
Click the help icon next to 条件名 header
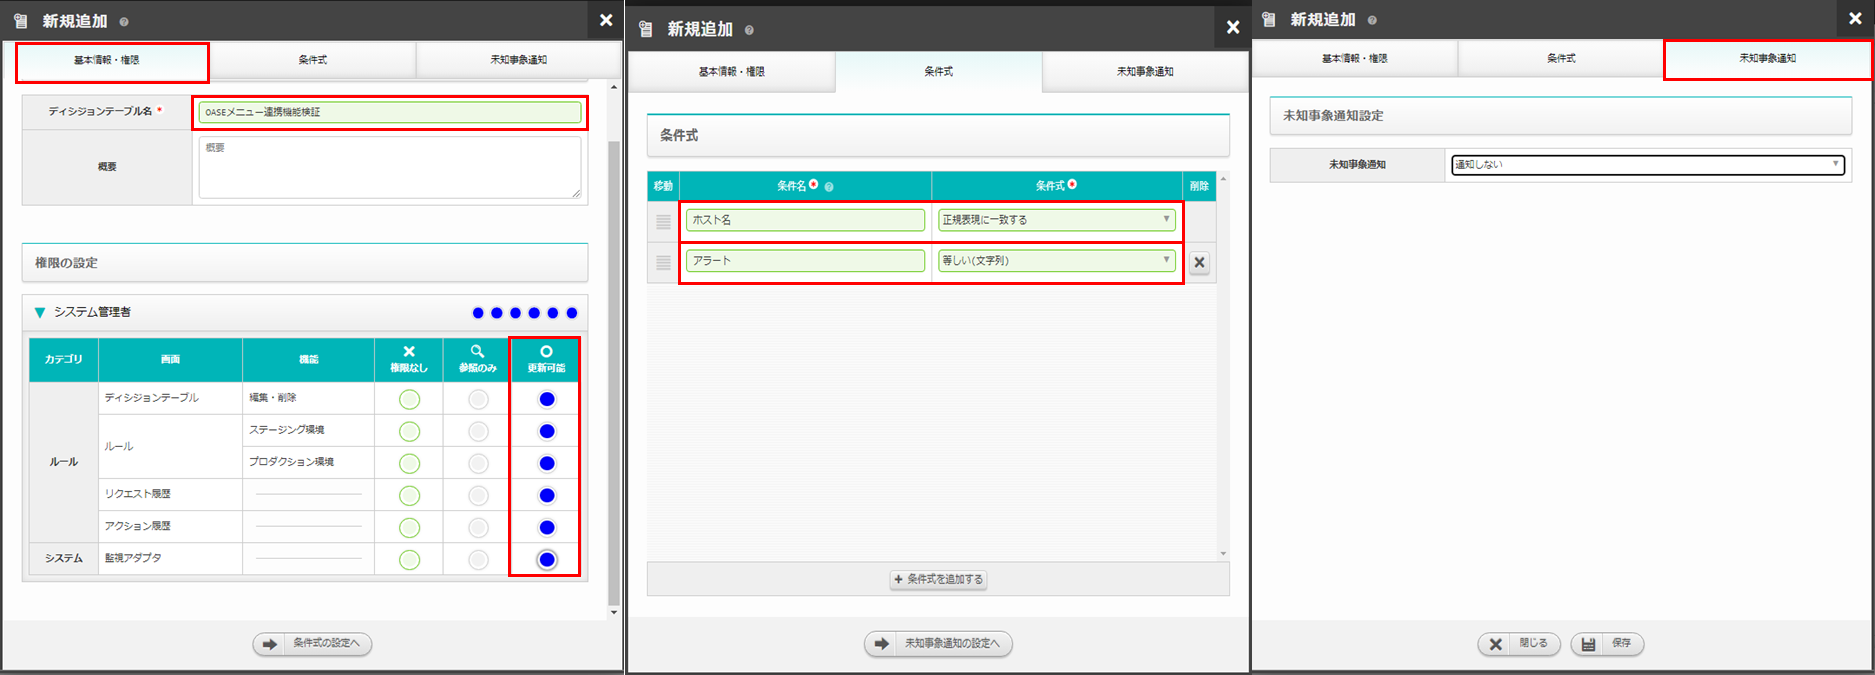point(829,186)
